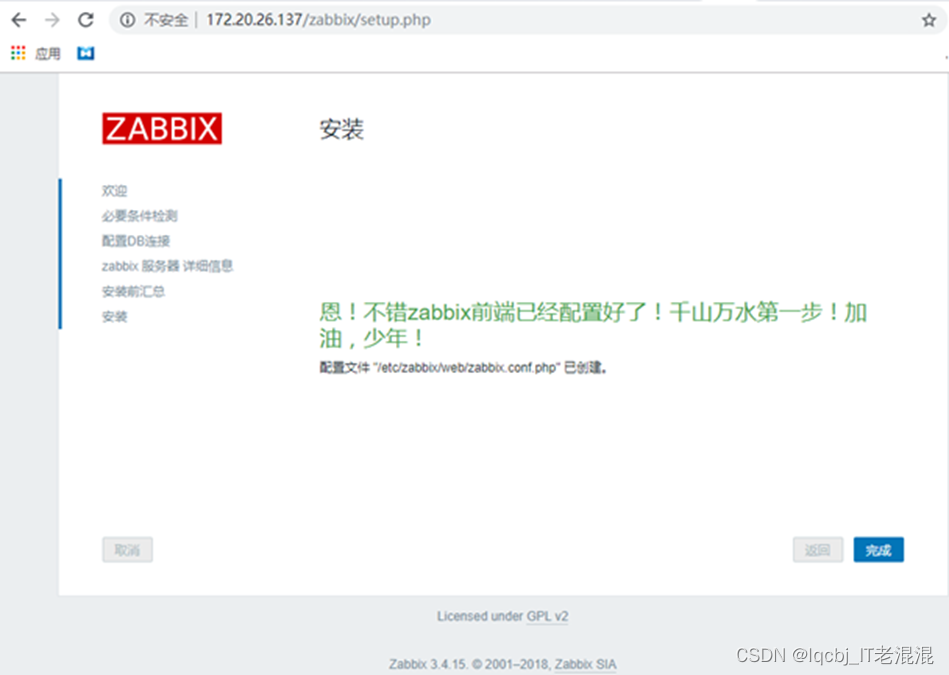949x675 pixels.
Task: Click the address bar URL 172.20.26.137/zabbix/setup.php
Action: click(318, 20)
